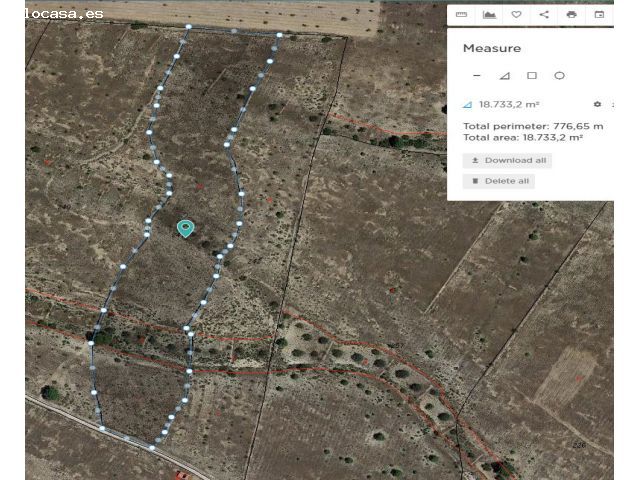Open the ruler measure tool in toolbar
This screenshot has width=640, height=480.
point(461,15)
